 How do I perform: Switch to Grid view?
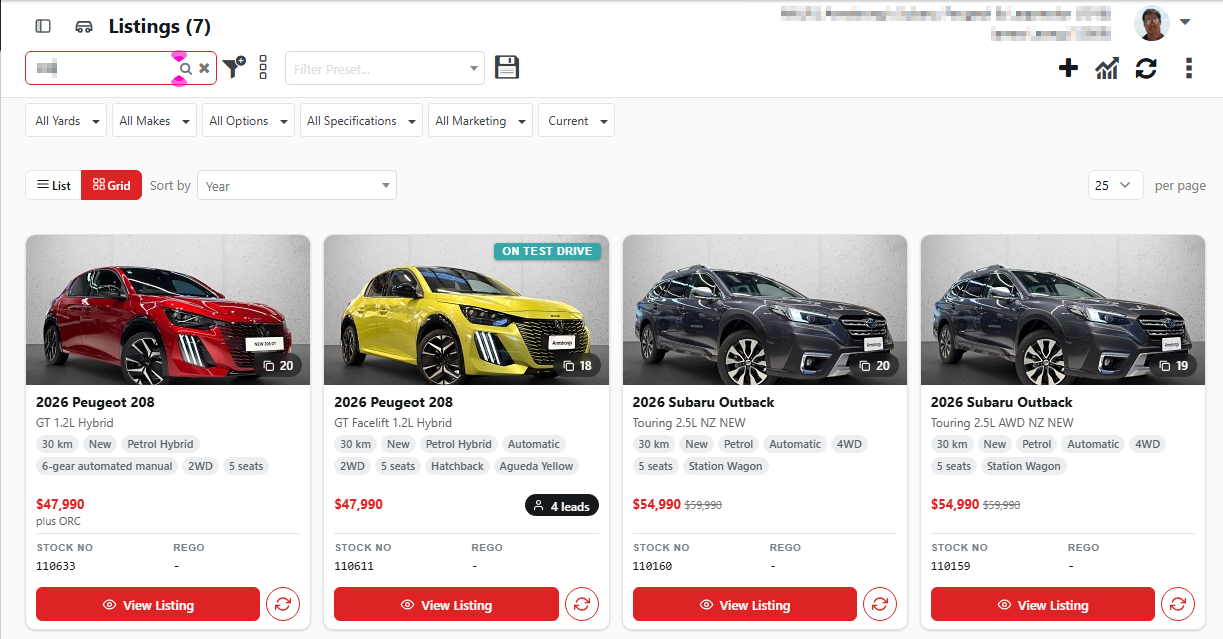tap(111, 185)
